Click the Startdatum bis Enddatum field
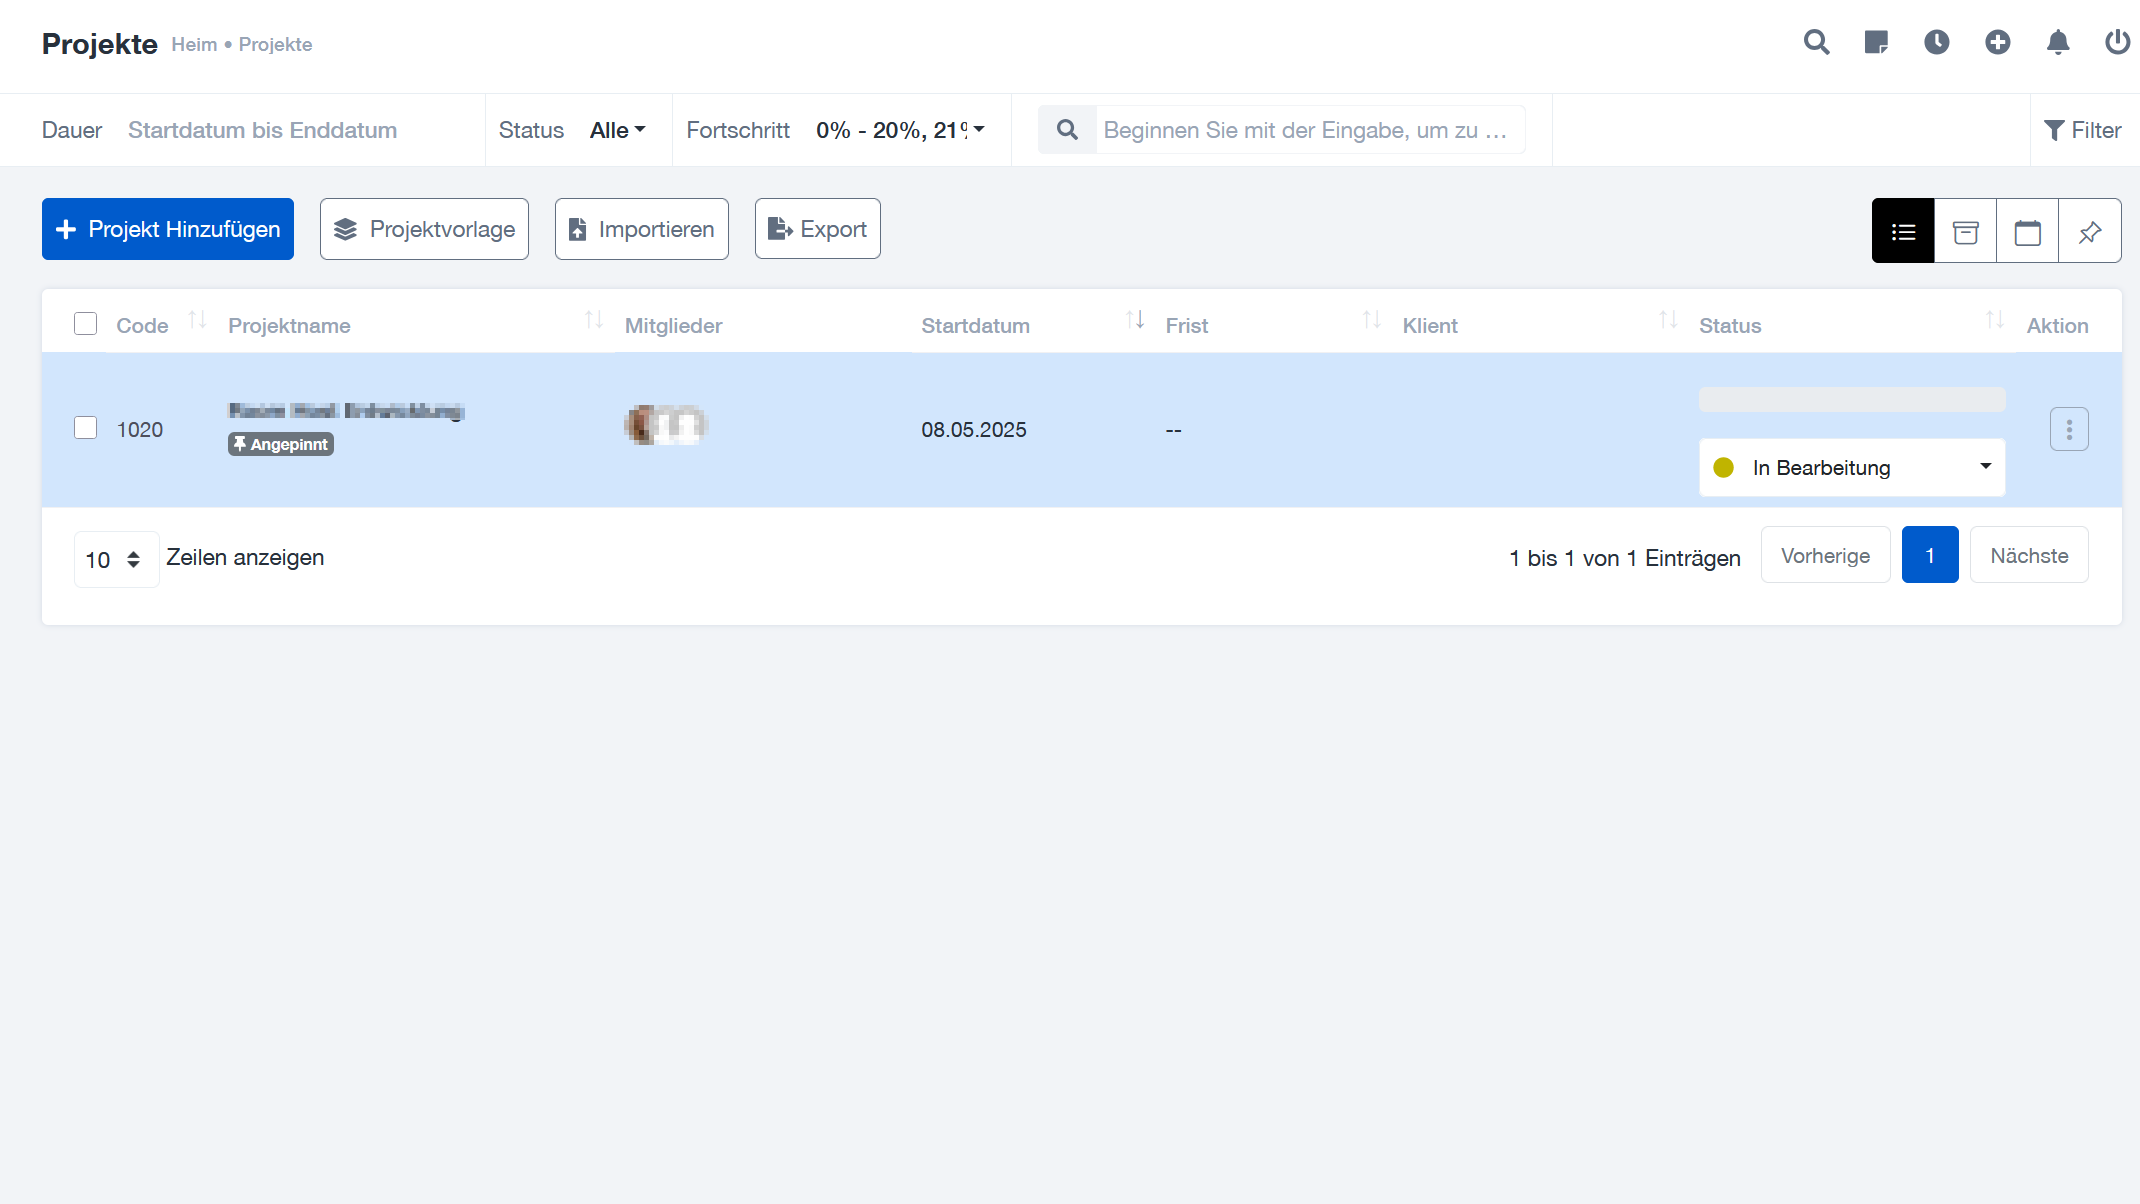 pos(262,130)
